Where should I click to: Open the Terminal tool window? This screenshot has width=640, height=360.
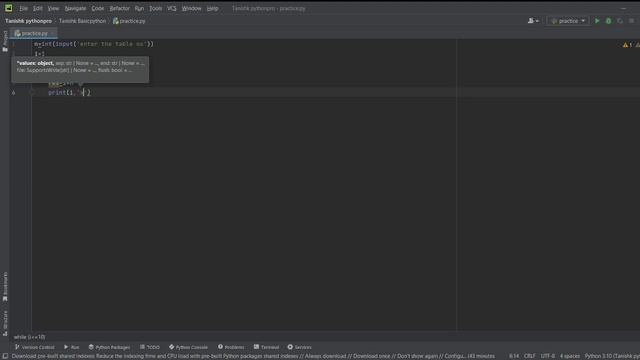pos(266,347)
